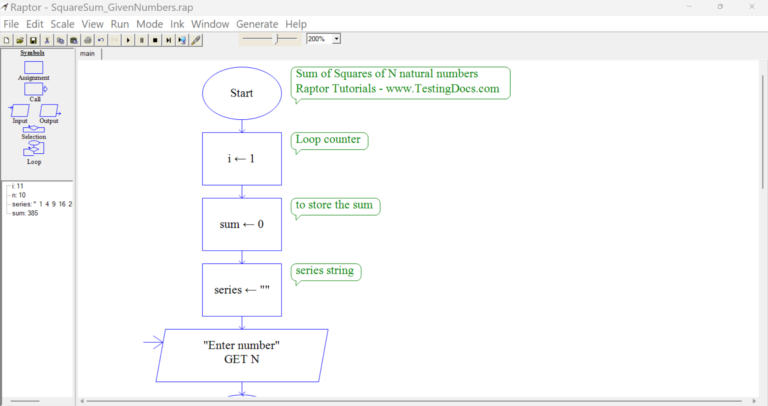Save the flowchart with the floppy disk icon
768x406 pixels.
coord(33,40)
